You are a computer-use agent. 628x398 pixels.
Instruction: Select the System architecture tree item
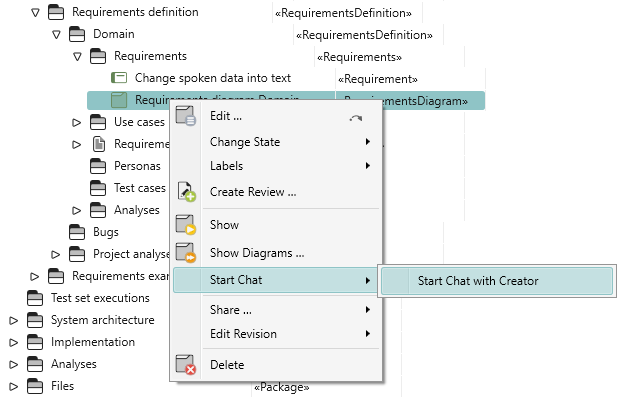pyautogui.click(x=103, y=320)
